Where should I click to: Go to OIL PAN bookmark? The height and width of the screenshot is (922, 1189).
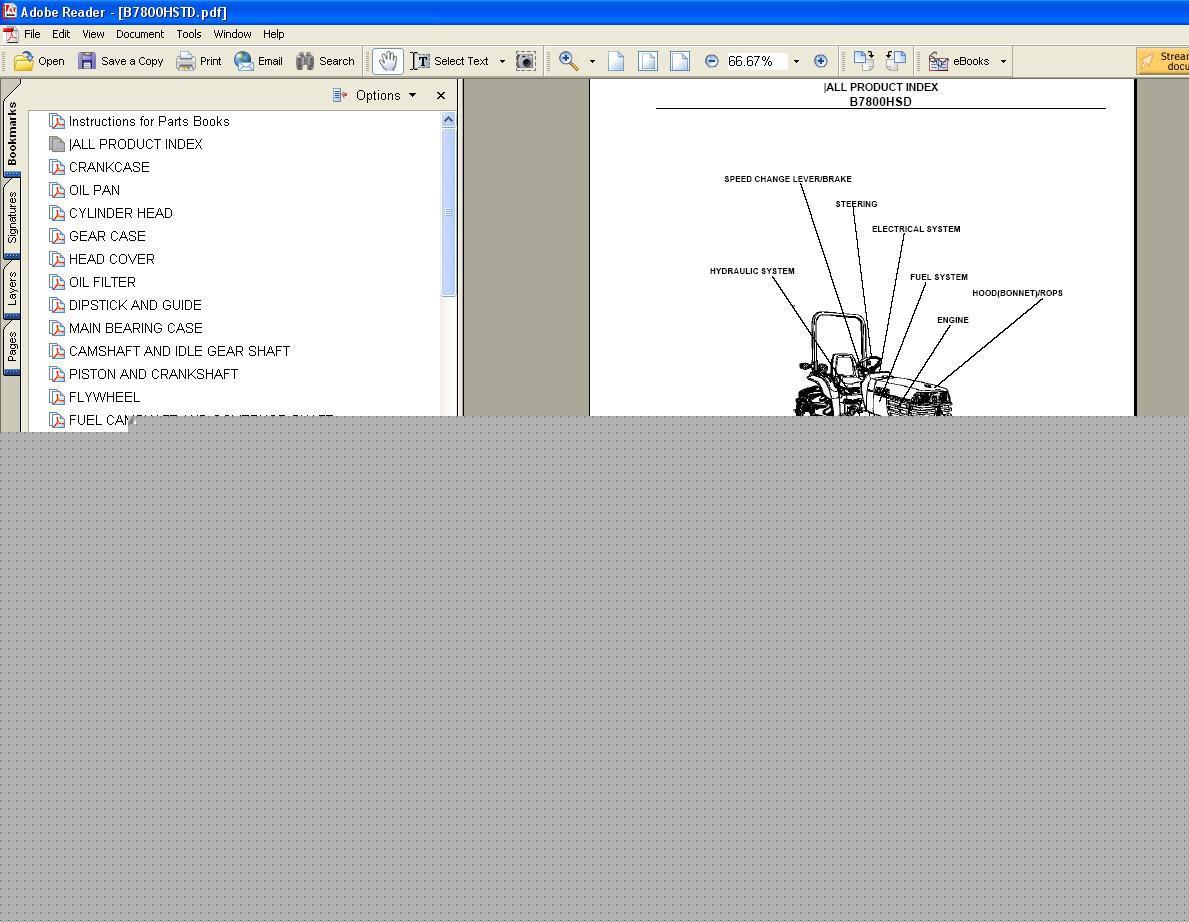point(94,190)
